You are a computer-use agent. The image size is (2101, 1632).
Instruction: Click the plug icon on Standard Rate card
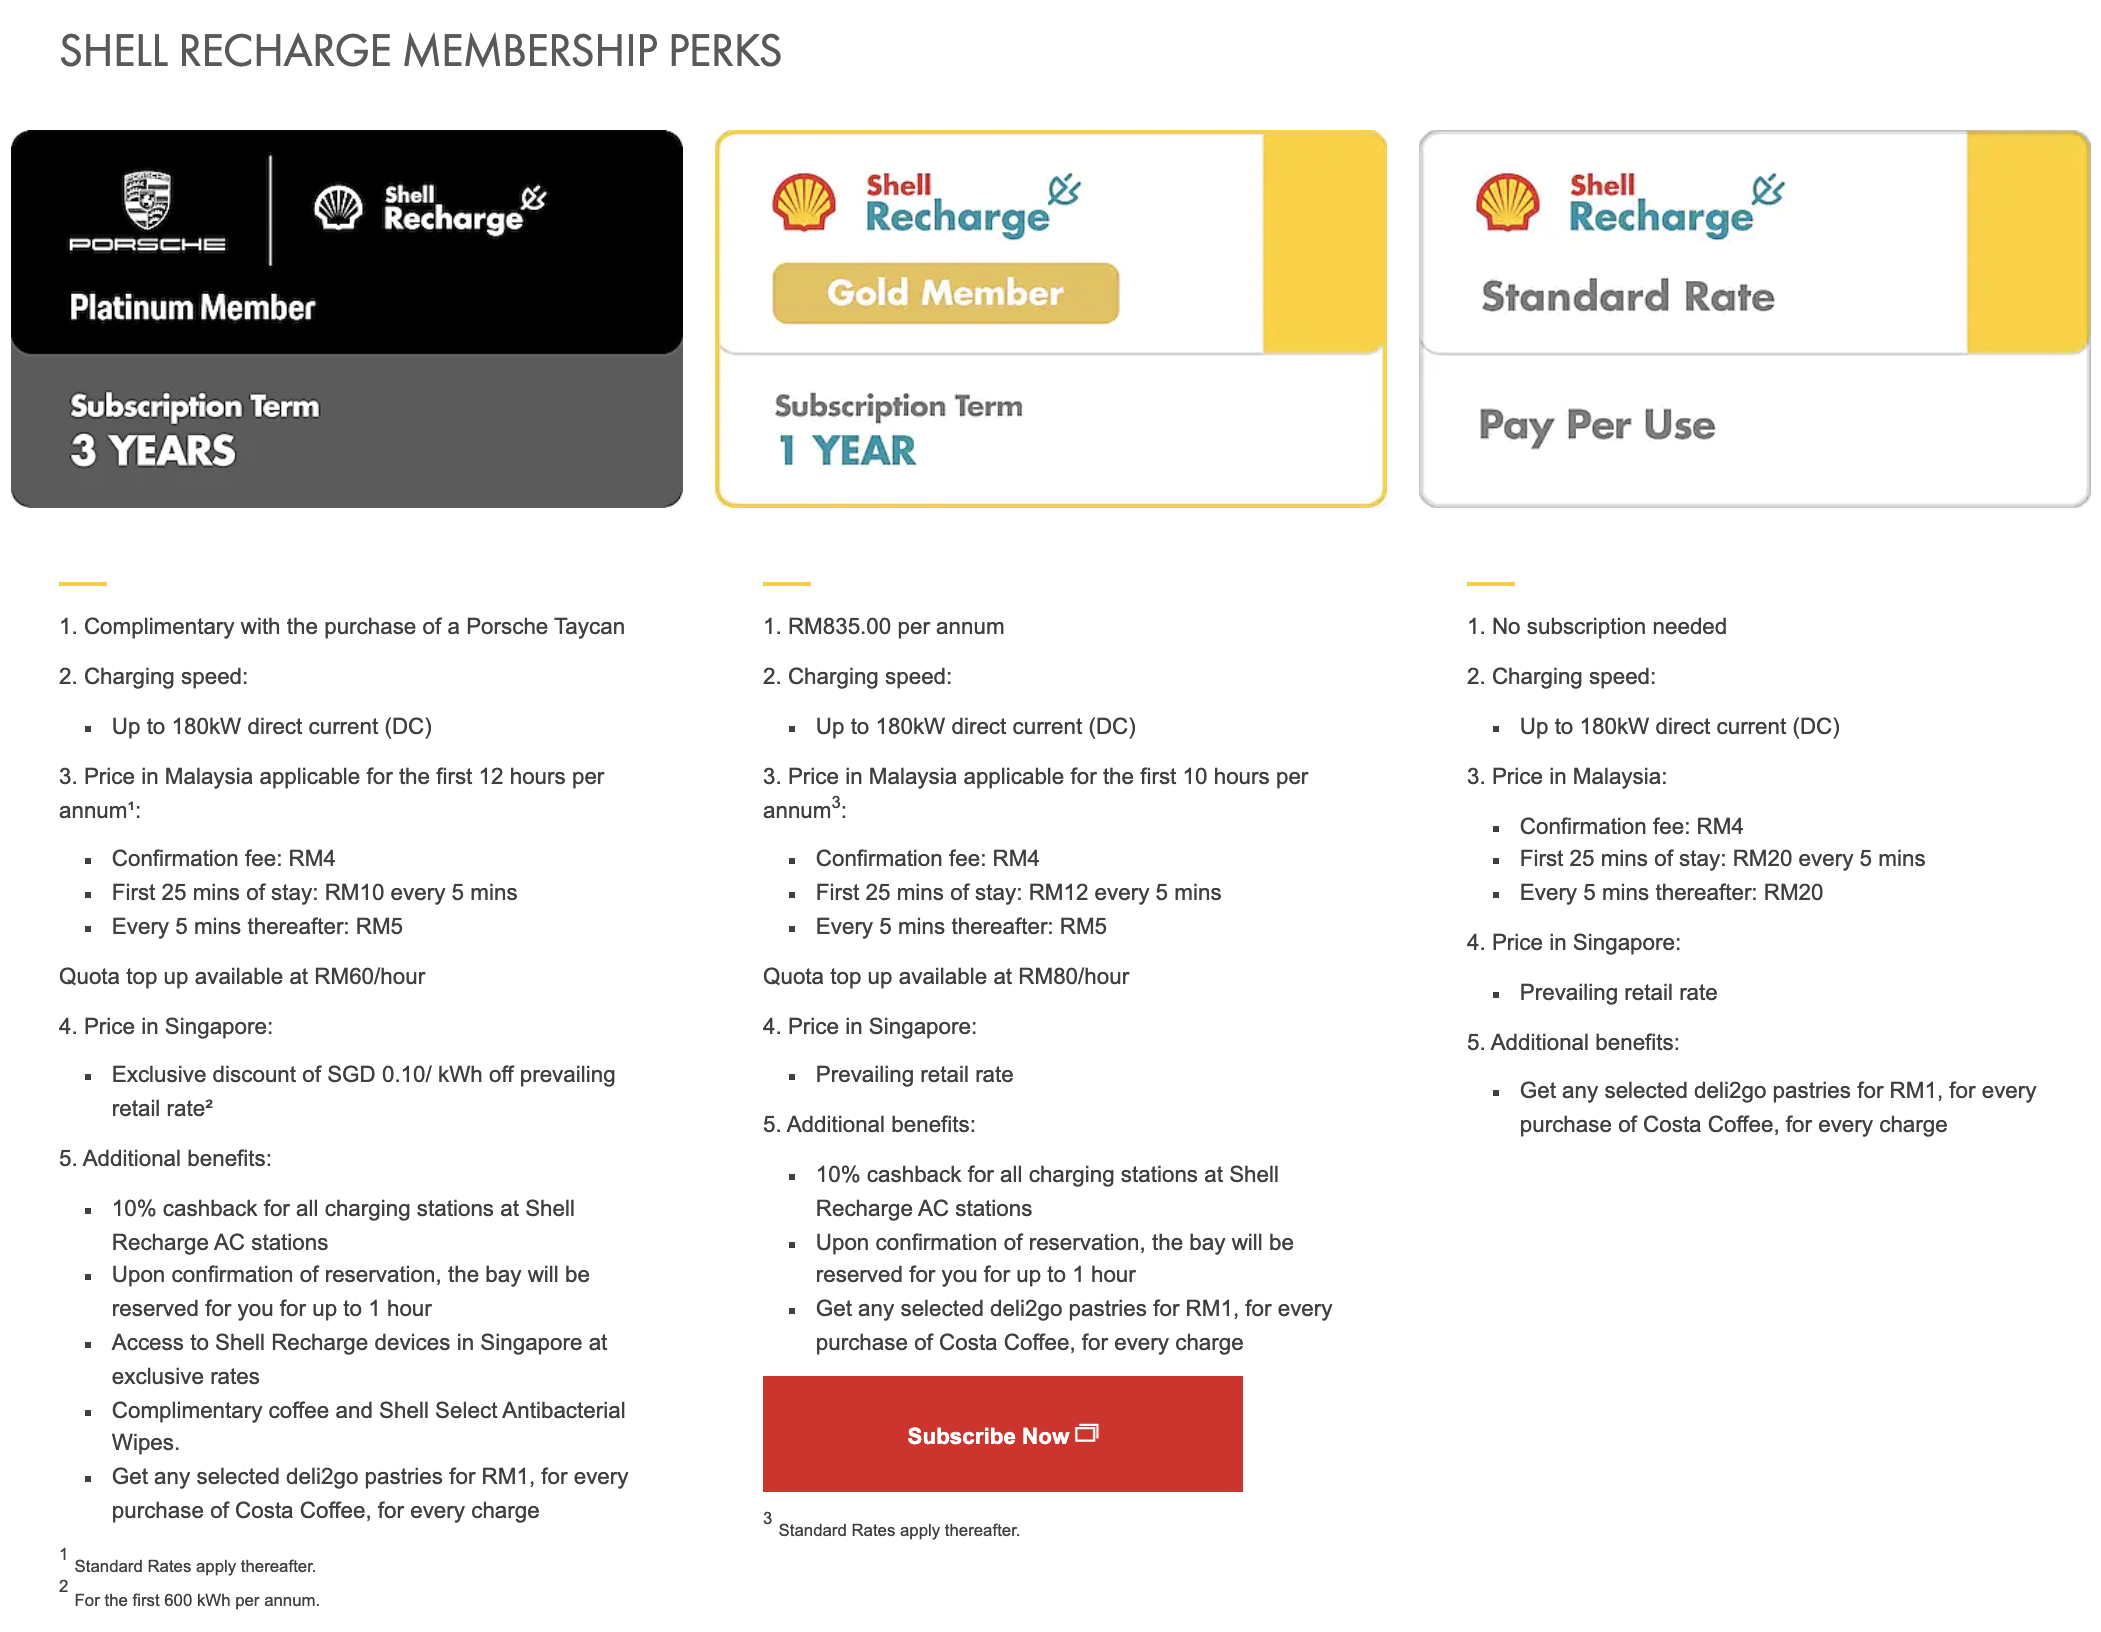1768,189
